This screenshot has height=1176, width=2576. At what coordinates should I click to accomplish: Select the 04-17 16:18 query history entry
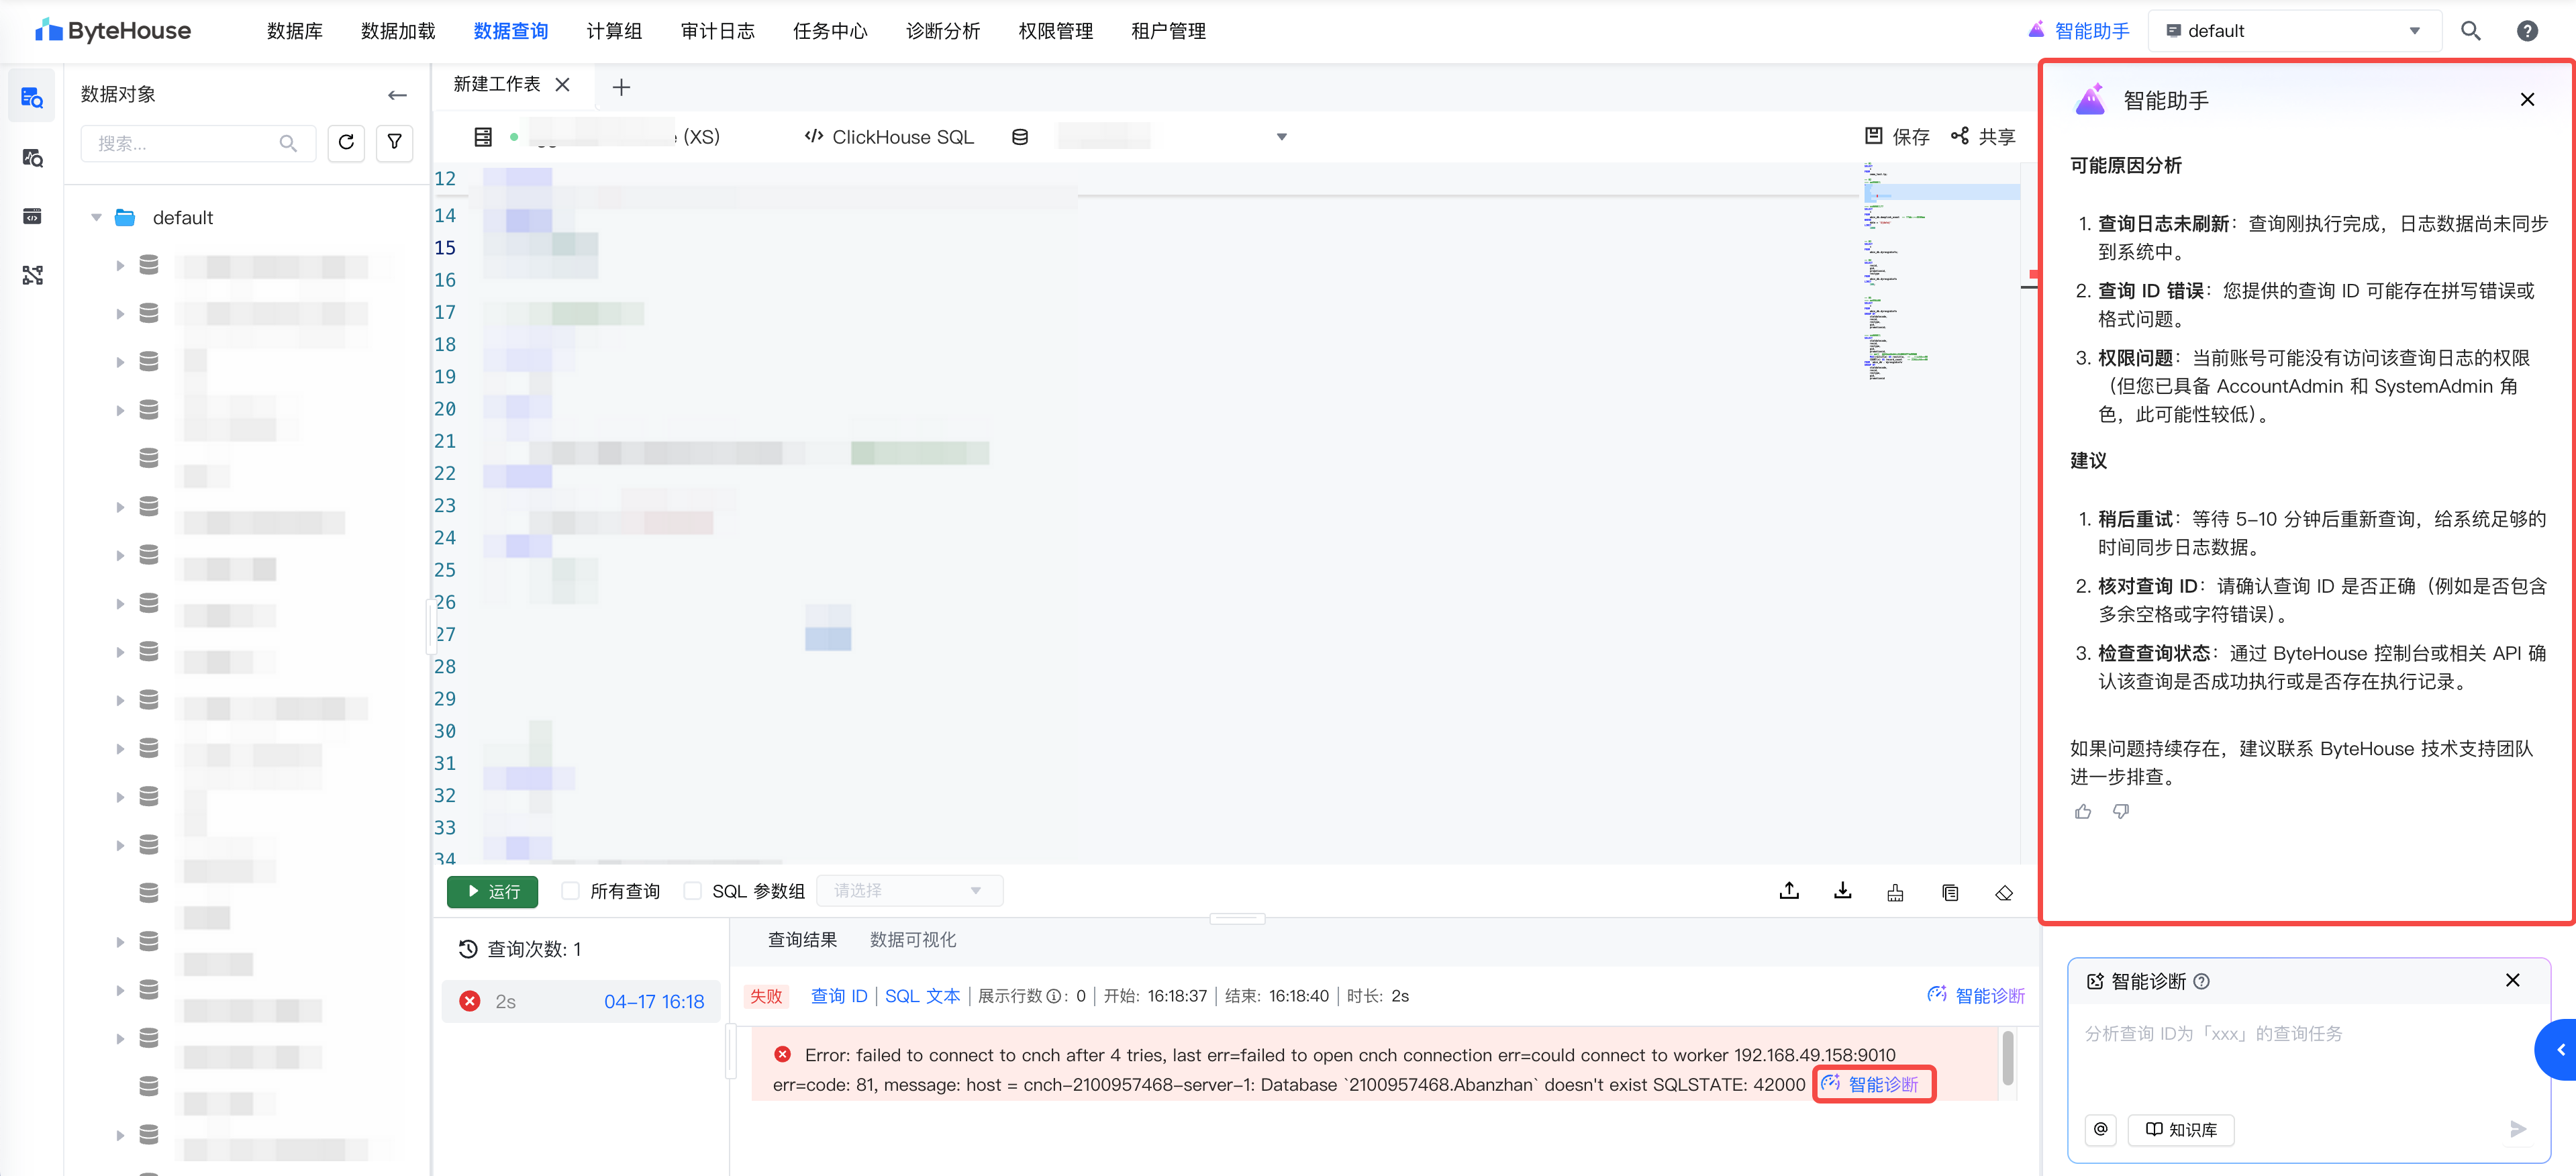(x=581, y=1001)
